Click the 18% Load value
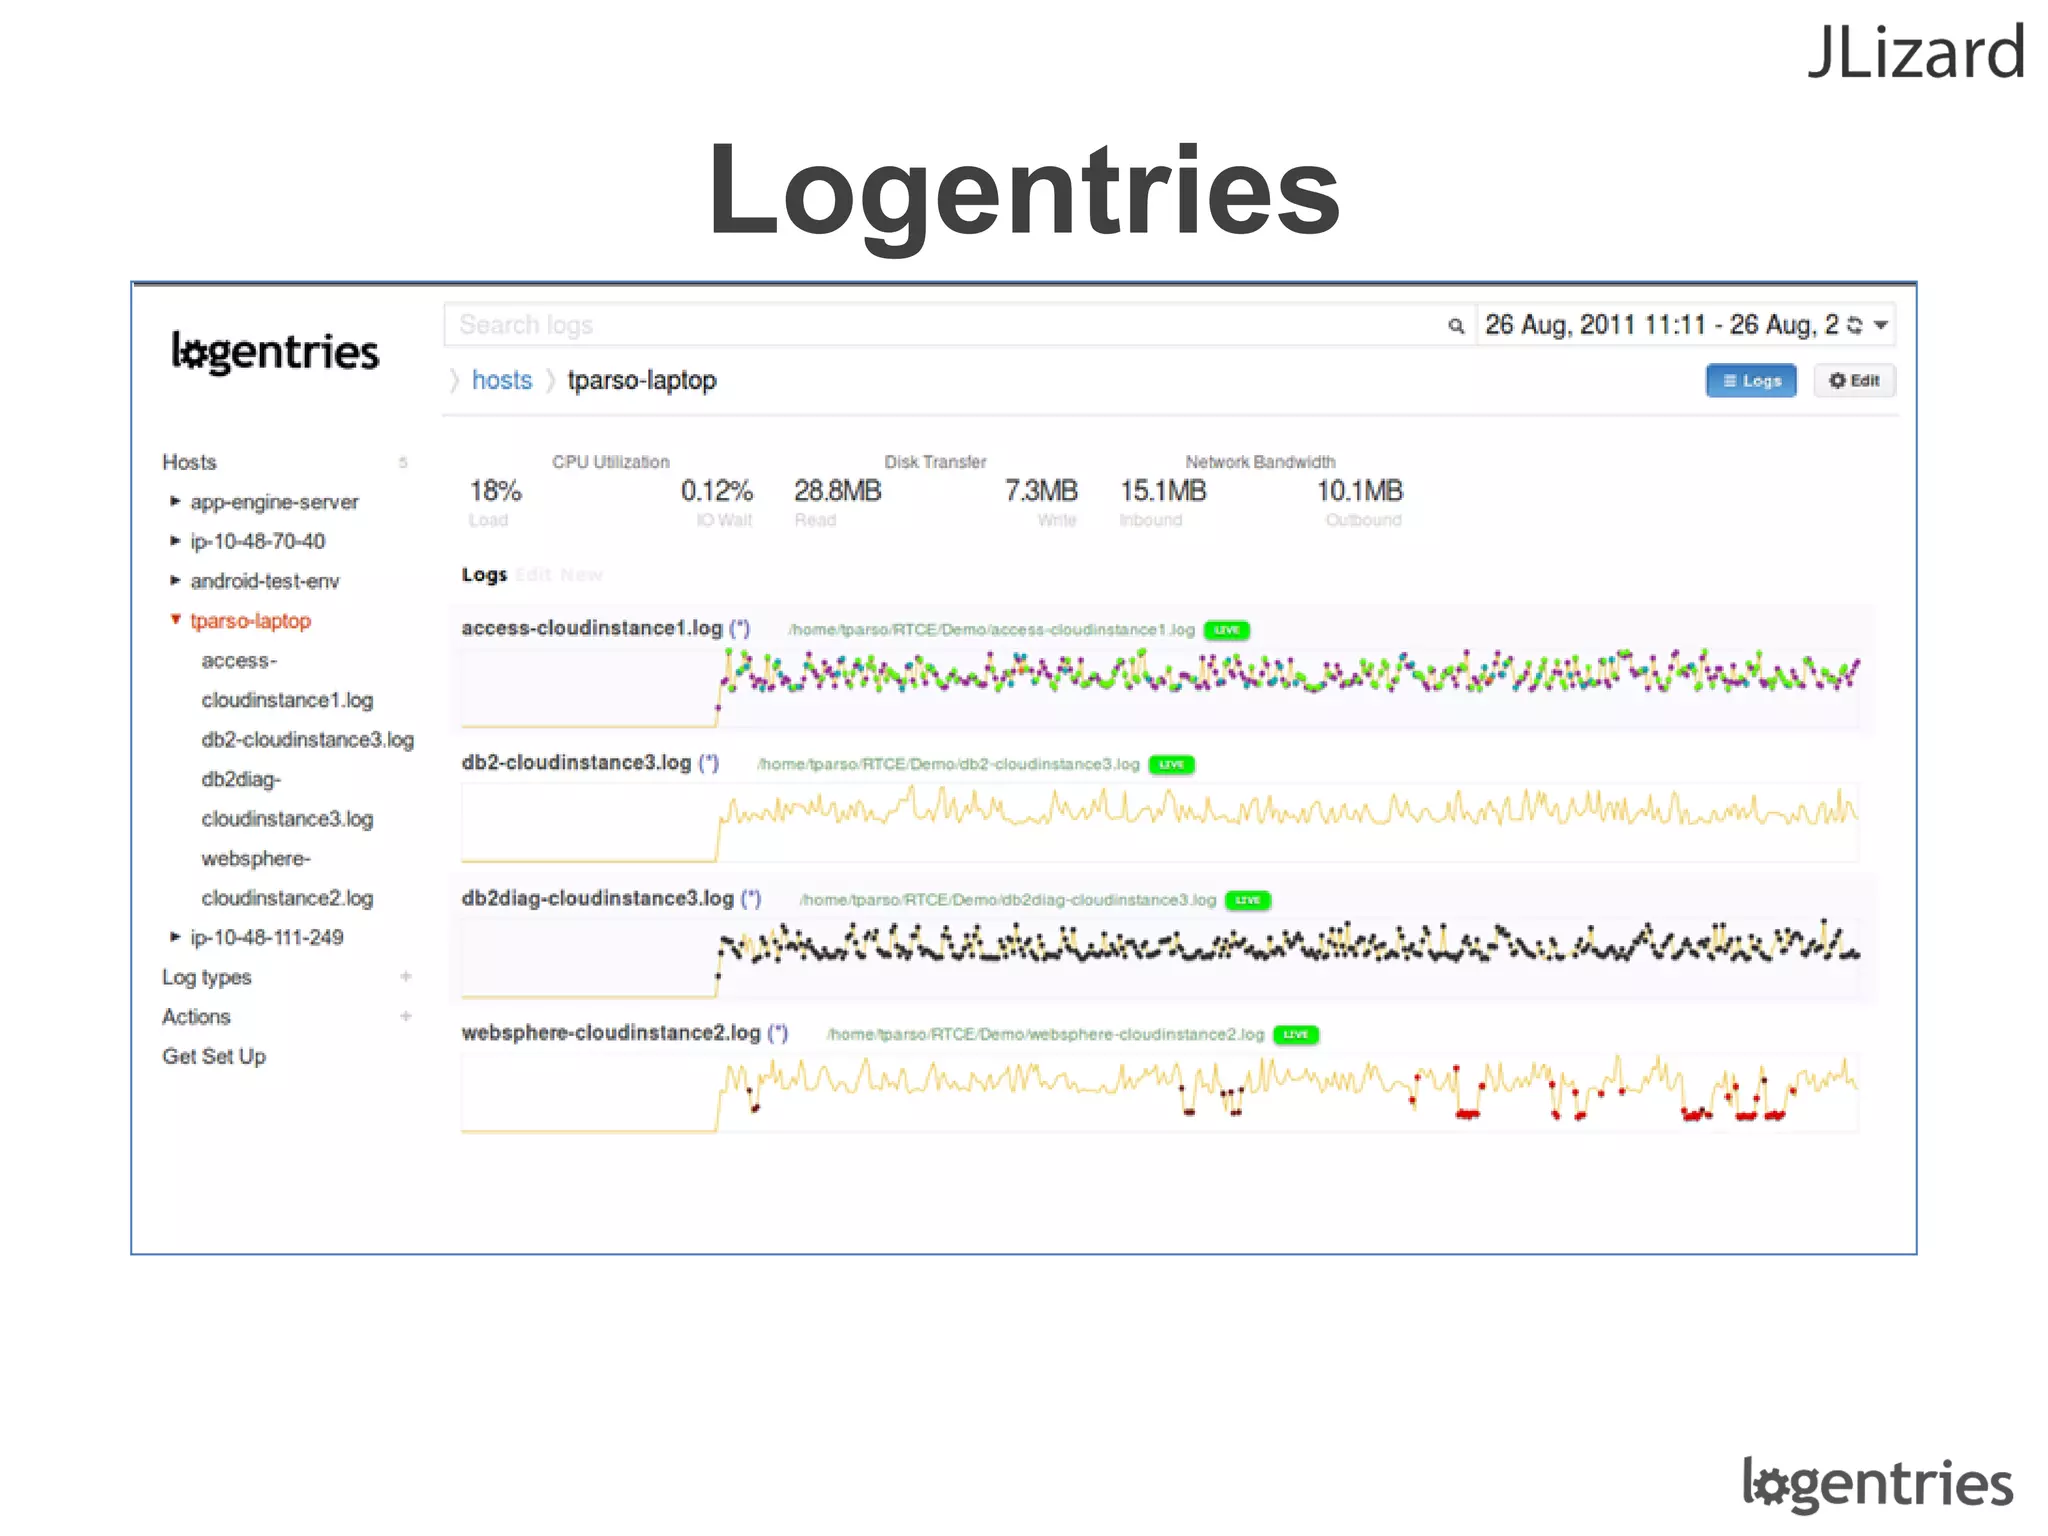This screenshot has width=2048, height=1536. coord(495,491)
